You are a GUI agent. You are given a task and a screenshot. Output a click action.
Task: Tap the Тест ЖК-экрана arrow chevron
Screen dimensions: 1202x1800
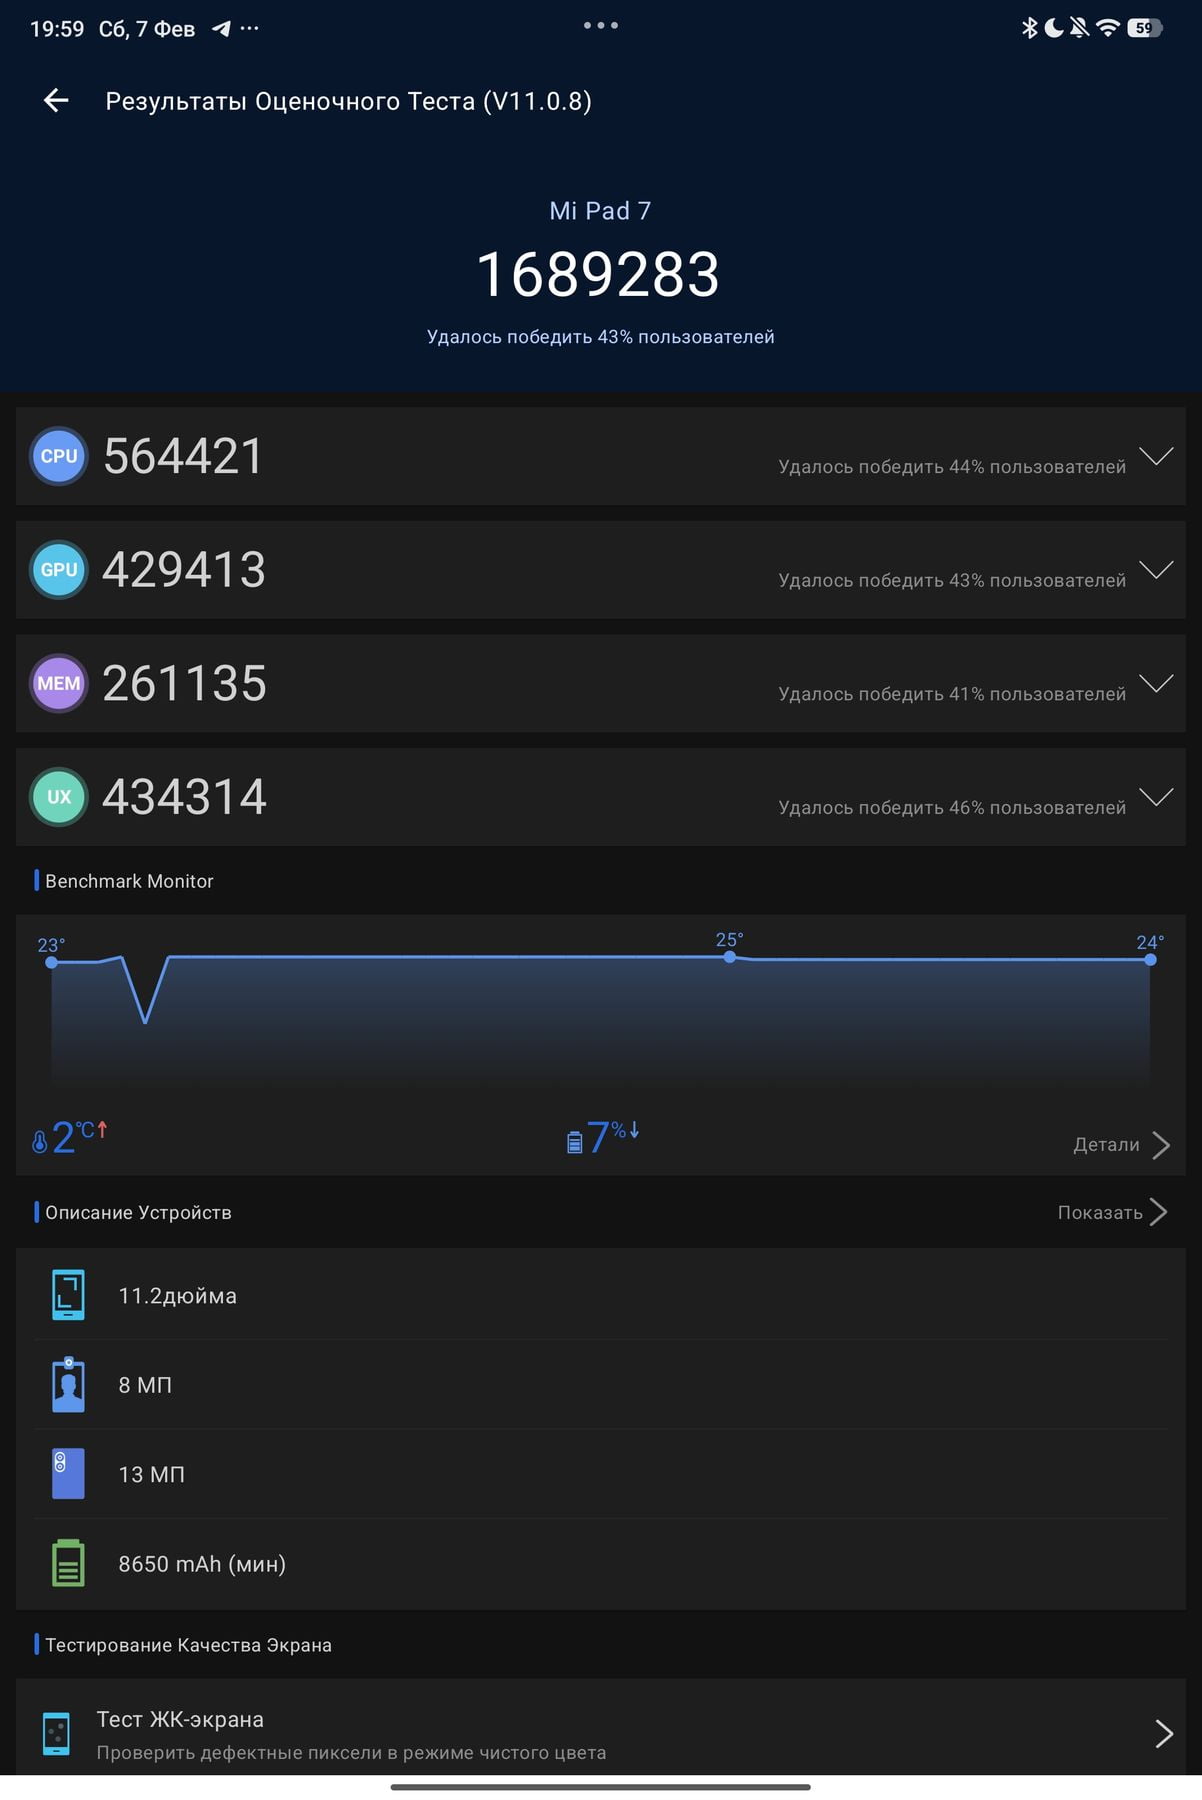tap(1163, 1733)
